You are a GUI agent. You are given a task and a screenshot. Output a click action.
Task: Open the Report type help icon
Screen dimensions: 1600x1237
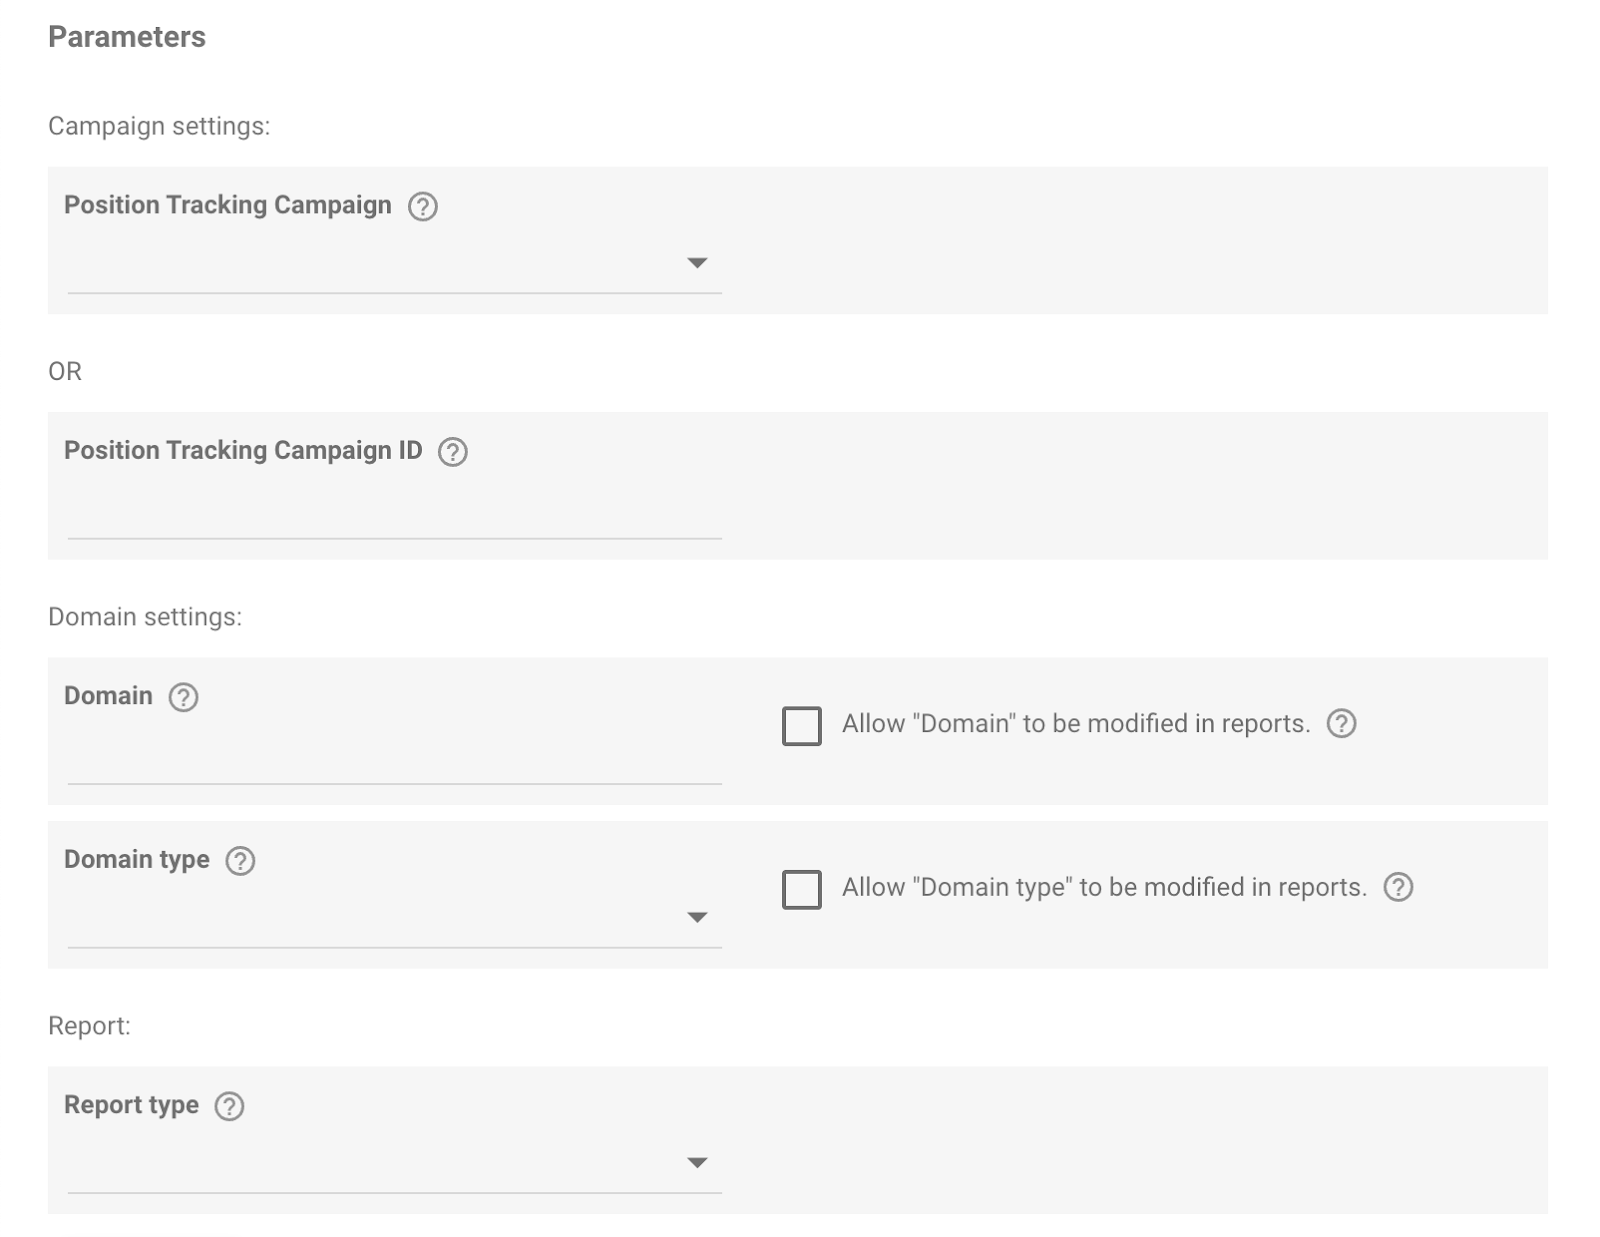coord(230,1106)
